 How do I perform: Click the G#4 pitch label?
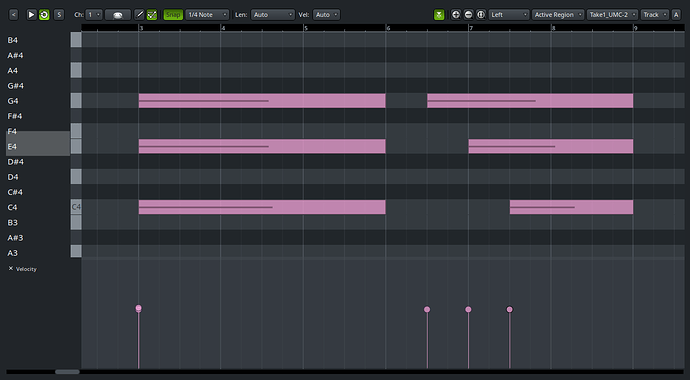[15, 86]
